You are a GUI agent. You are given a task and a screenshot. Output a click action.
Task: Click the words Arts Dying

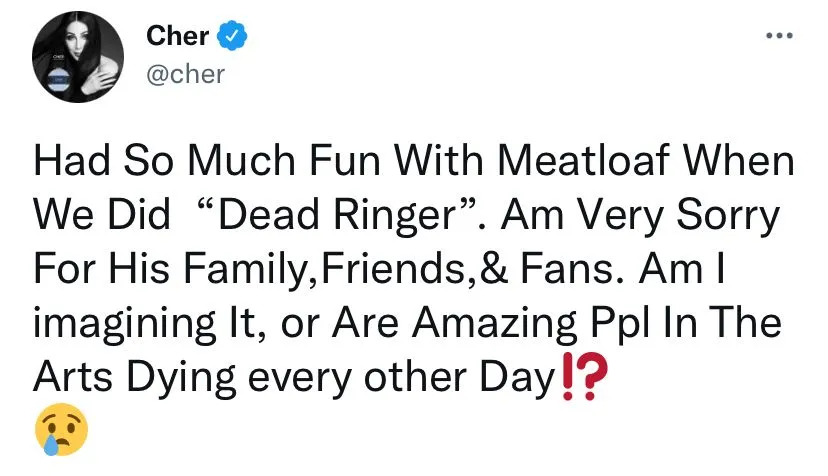134,378
